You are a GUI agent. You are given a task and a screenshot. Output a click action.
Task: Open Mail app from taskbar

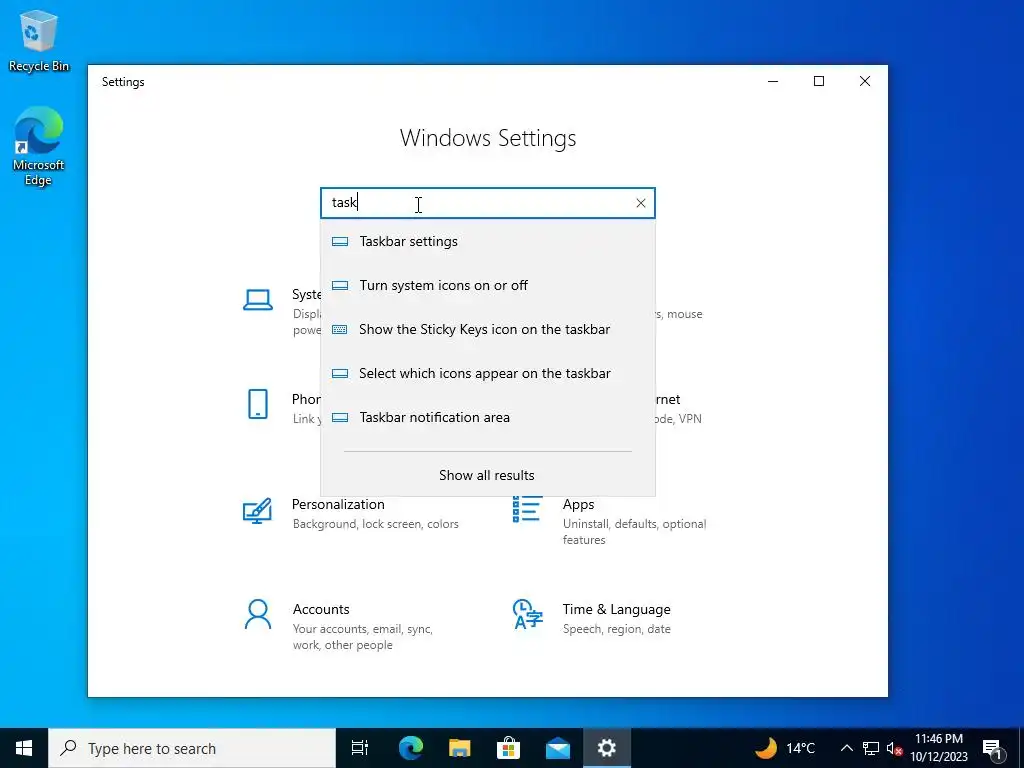[x=558, y=748]
